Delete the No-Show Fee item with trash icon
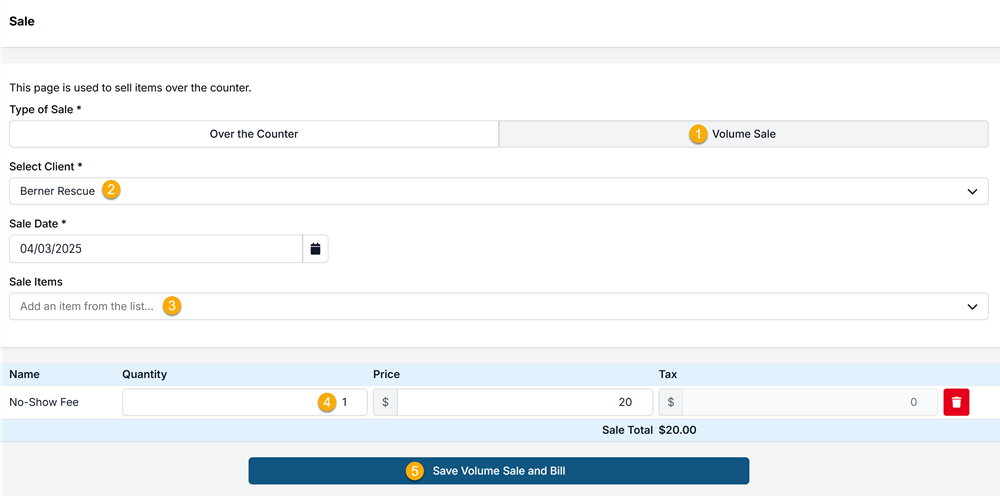Image resolution: width=1000 pixels, height=496 pixels. click(956, 402)
